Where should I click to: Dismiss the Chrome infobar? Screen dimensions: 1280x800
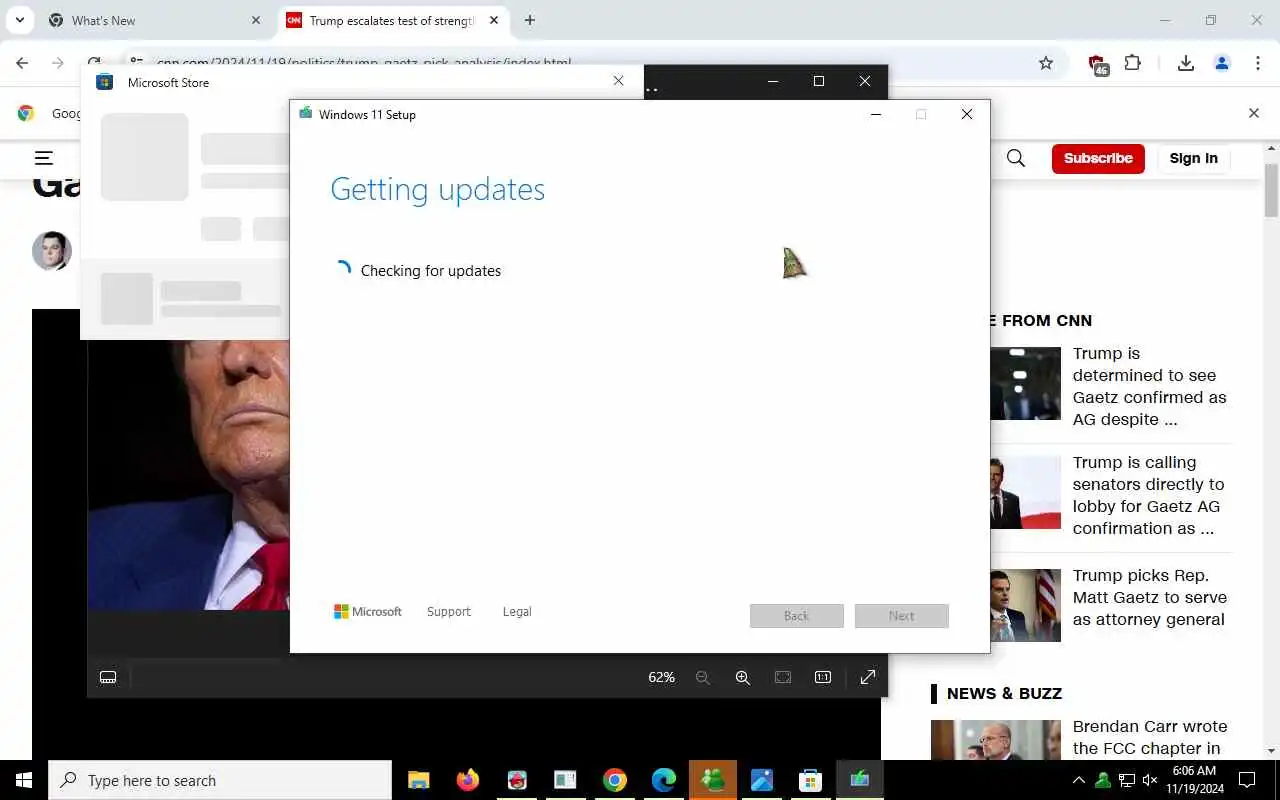click(1254, 113)
